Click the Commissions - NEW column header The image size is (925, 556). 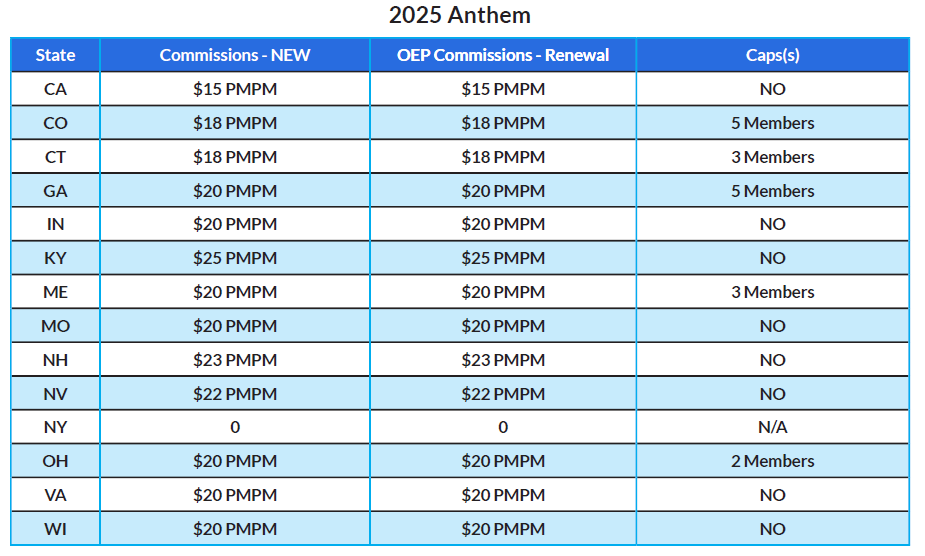(x=235, y=55)
